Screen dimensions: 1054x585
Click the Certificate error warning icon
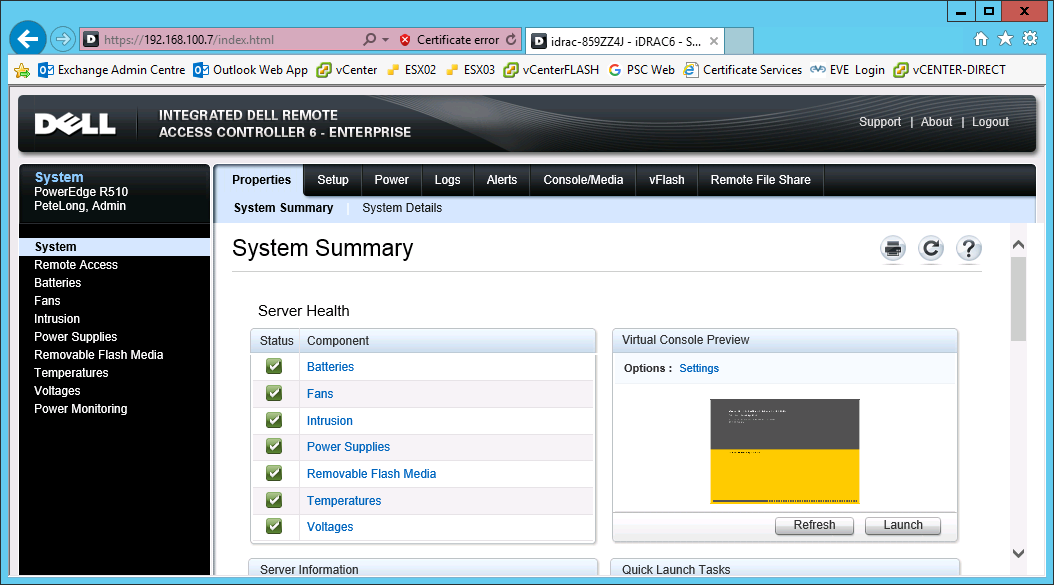click(405, 40)
